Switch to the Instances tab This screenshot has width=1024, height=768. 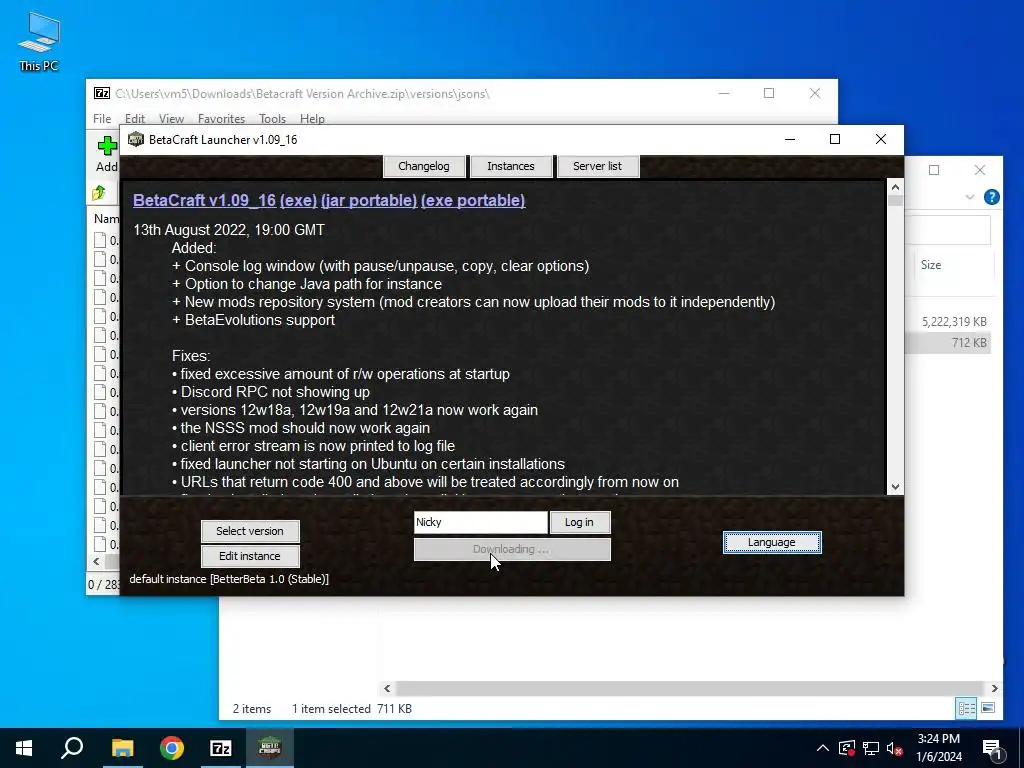(511, 166)
